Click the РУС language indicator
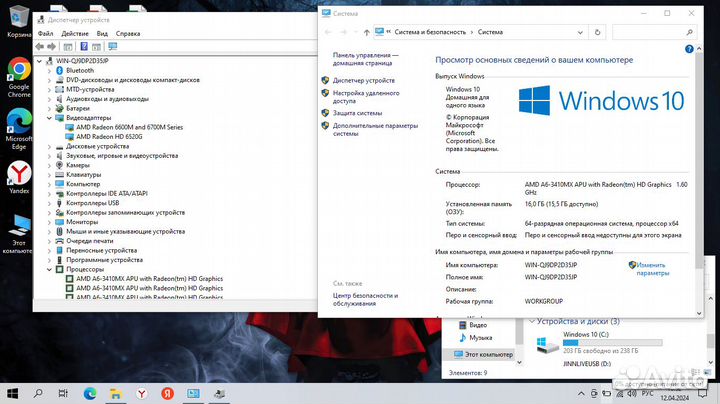Image resolution: width=720 pixels, height=404 pixels. coord(647,393)
